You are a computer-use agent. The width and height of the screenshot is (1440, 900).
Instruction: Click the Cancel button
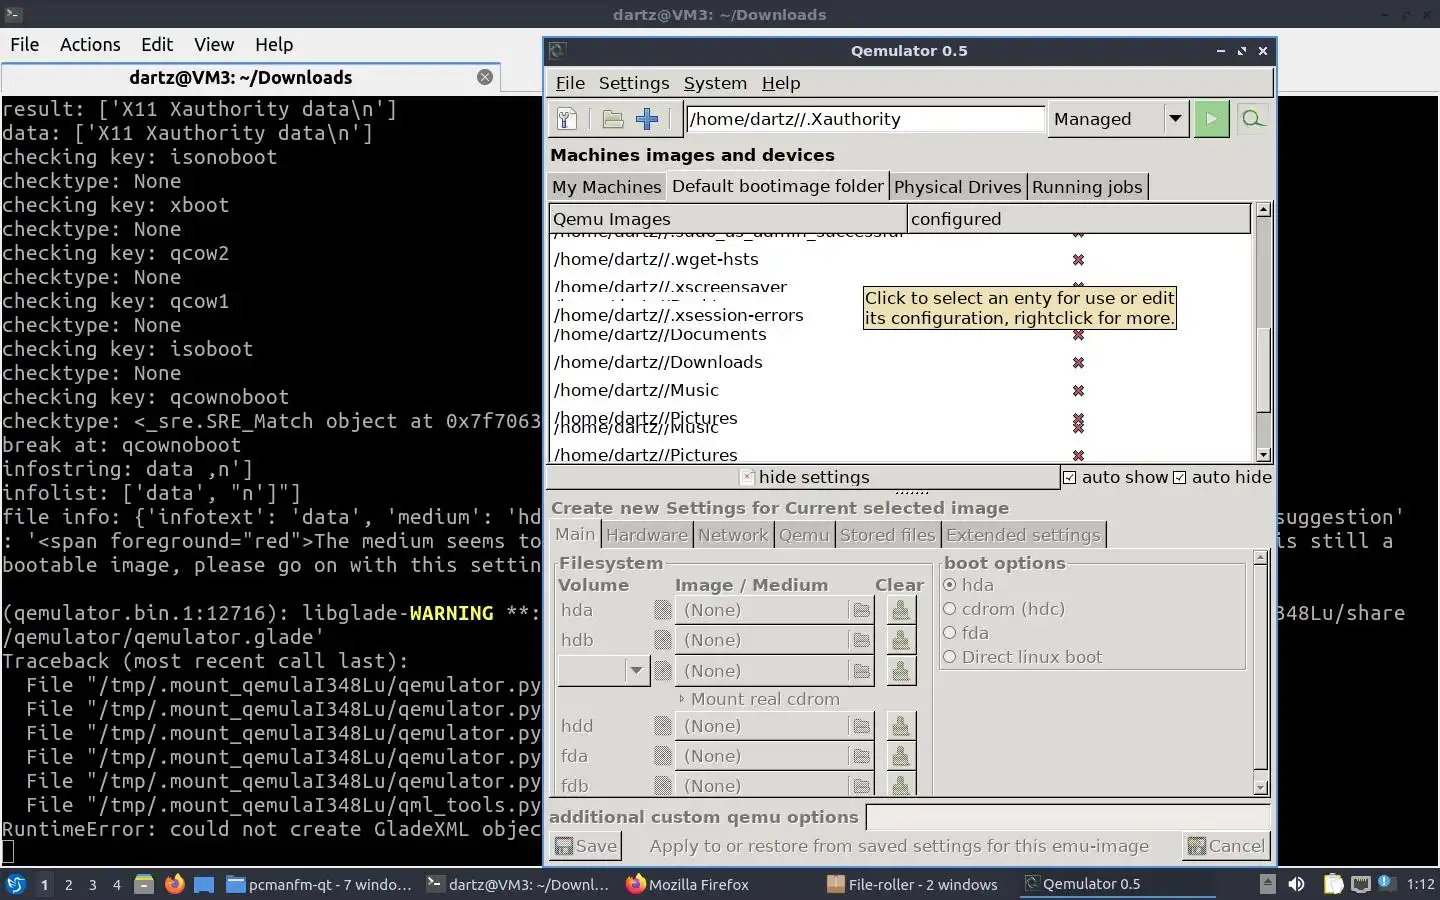[x=1226, y=846]
